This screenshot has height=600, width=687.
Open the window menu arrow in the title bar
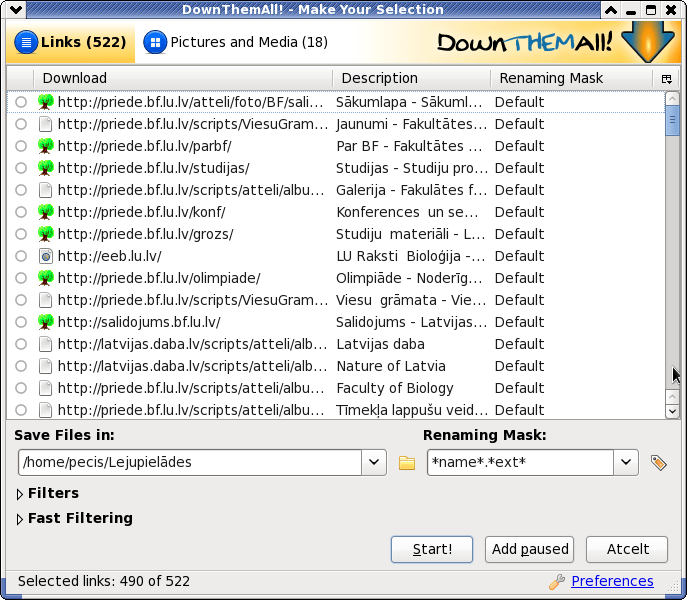(16, 10)
